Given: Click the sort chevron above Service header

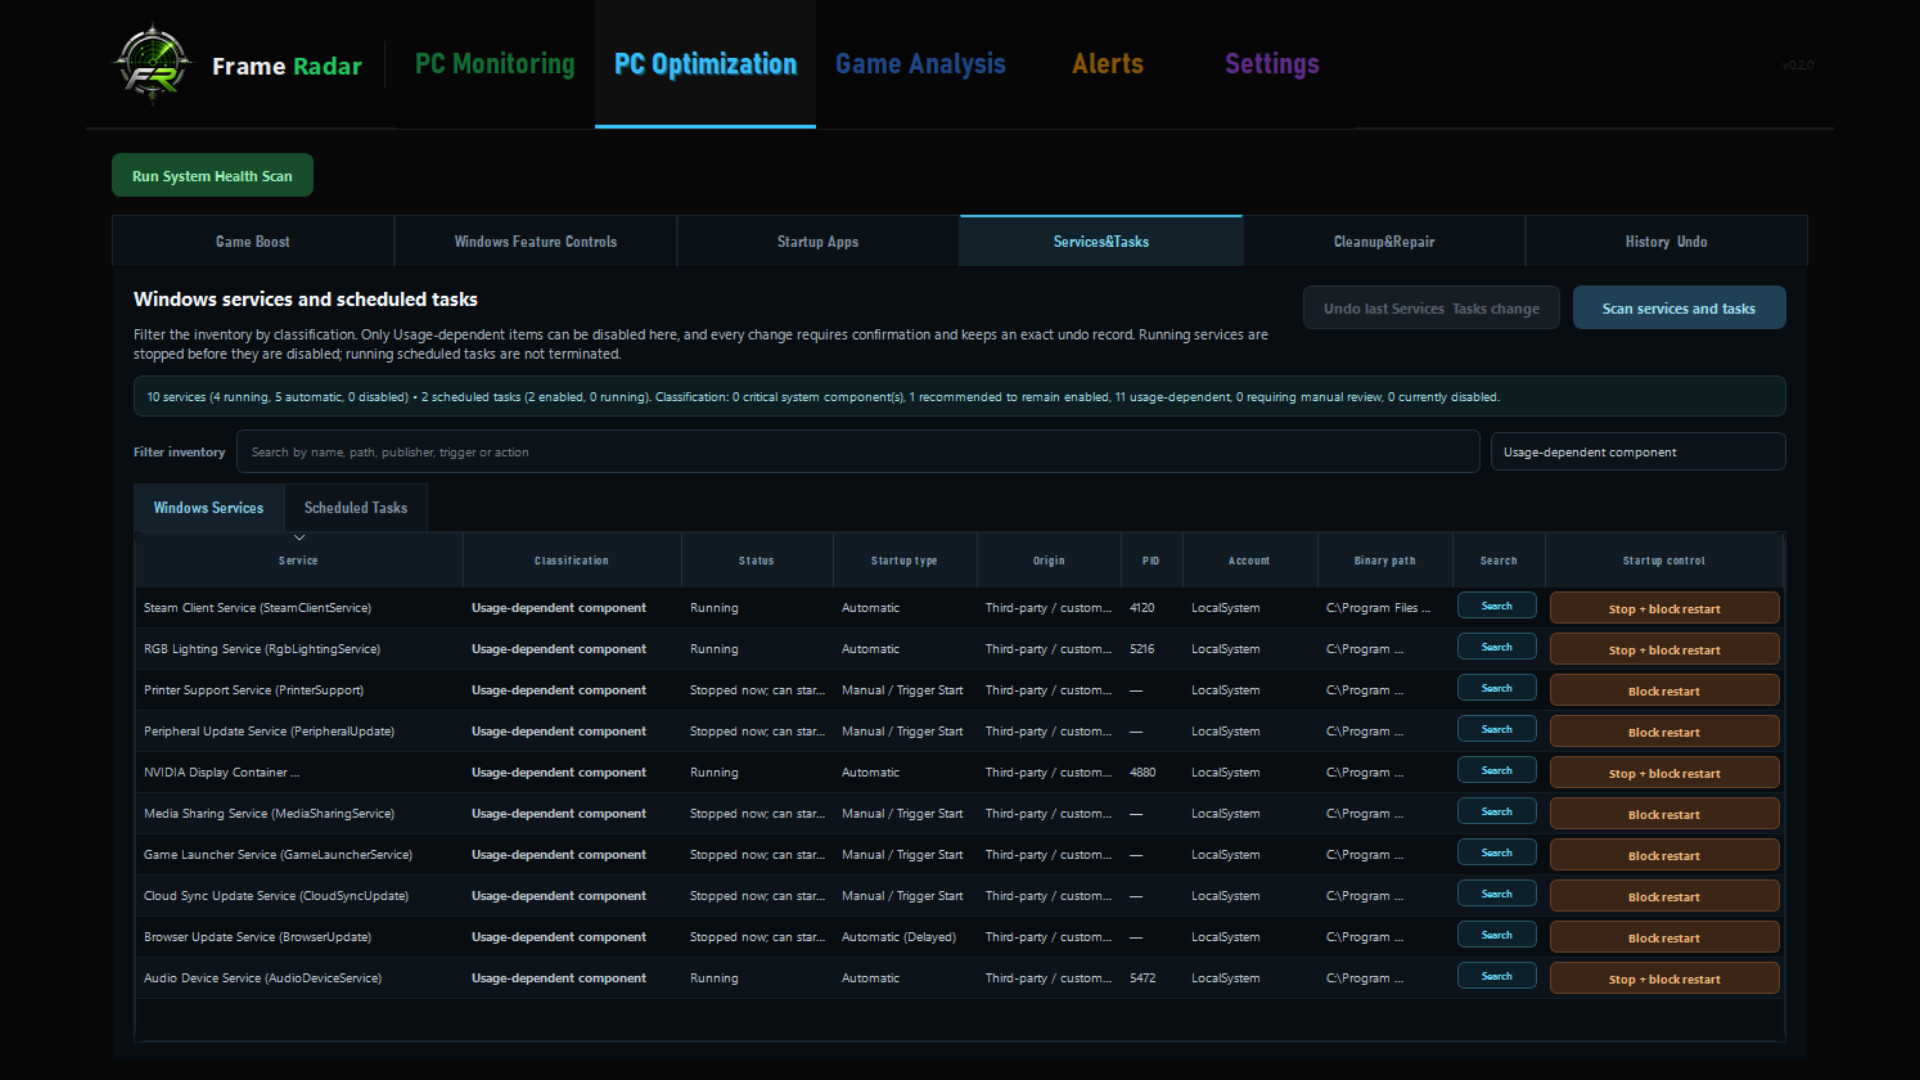Looking at the screenshot, I should (299, 538).
